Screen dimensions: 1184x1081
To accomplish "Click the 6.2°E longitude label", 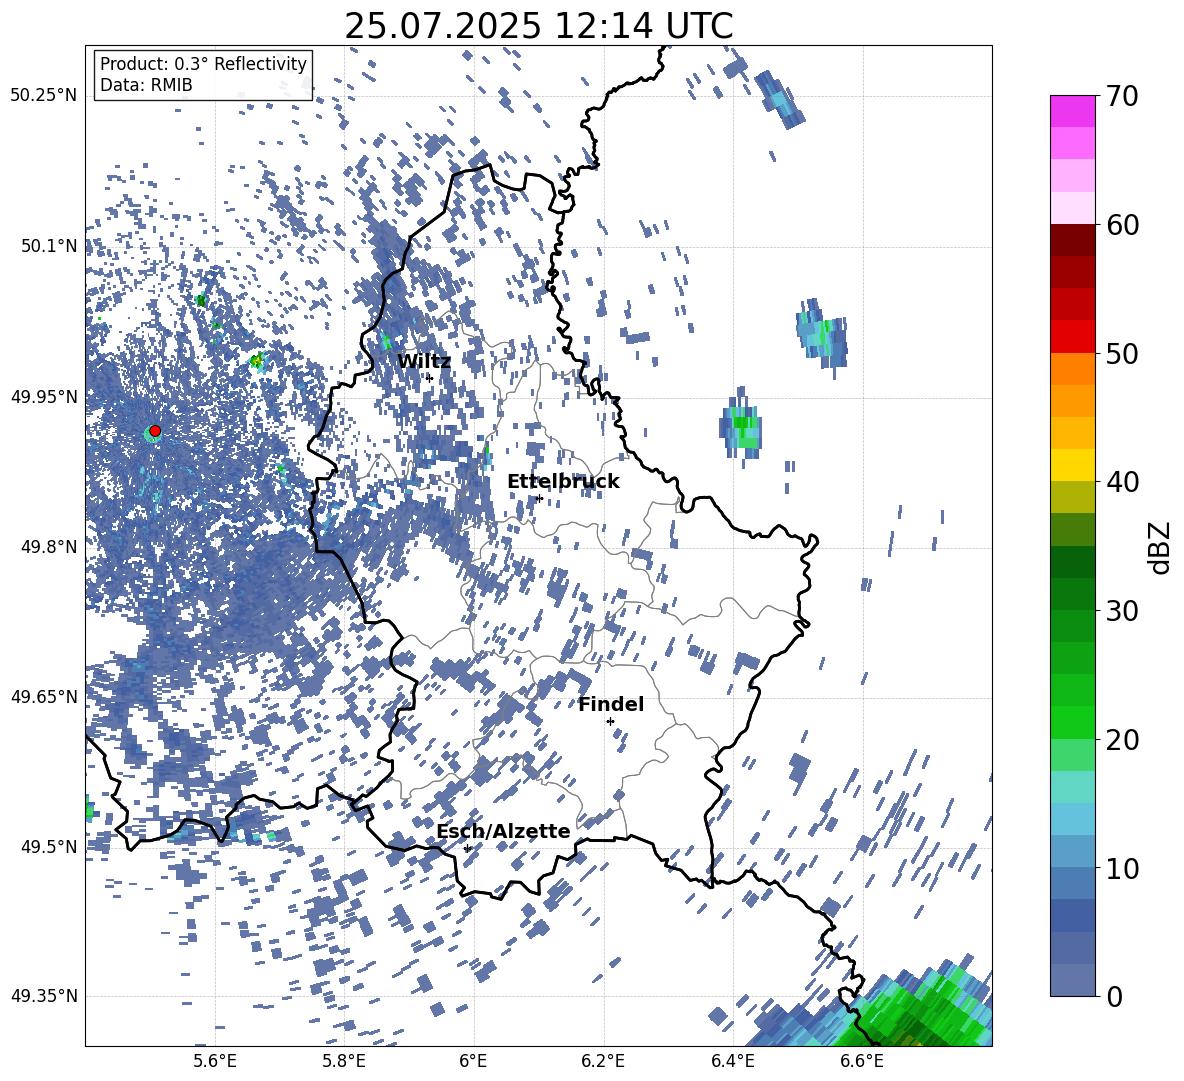I will [603, 1061].
